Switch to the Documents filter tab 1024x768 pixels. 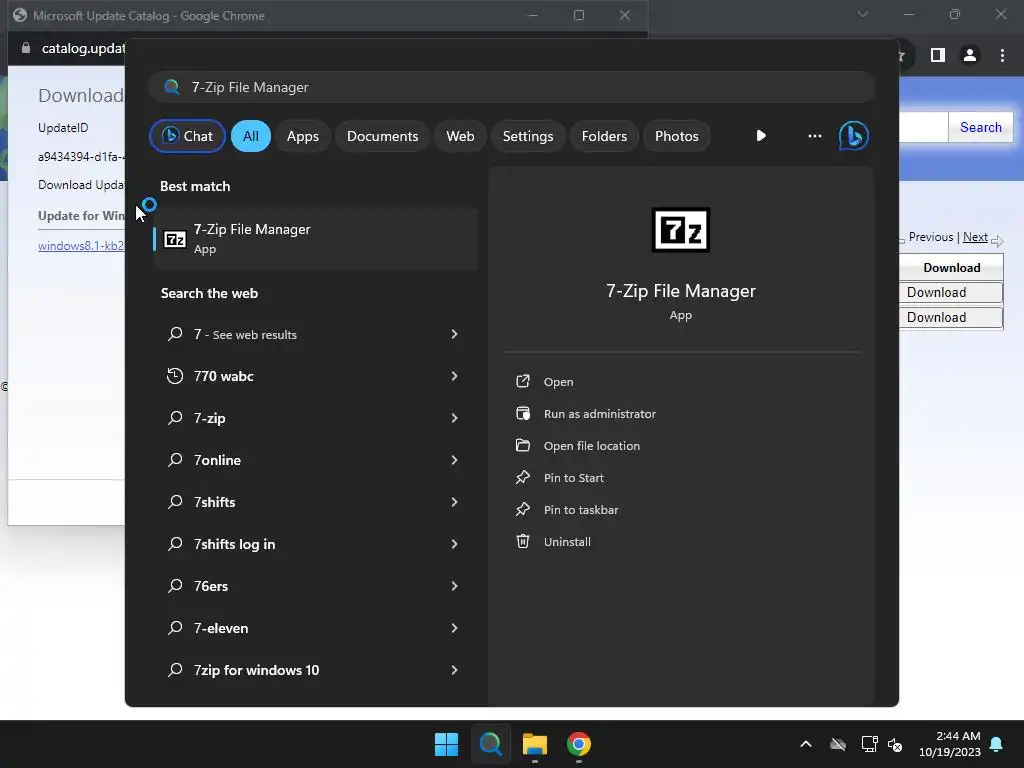pyautogui.click(x=382, y=136)
